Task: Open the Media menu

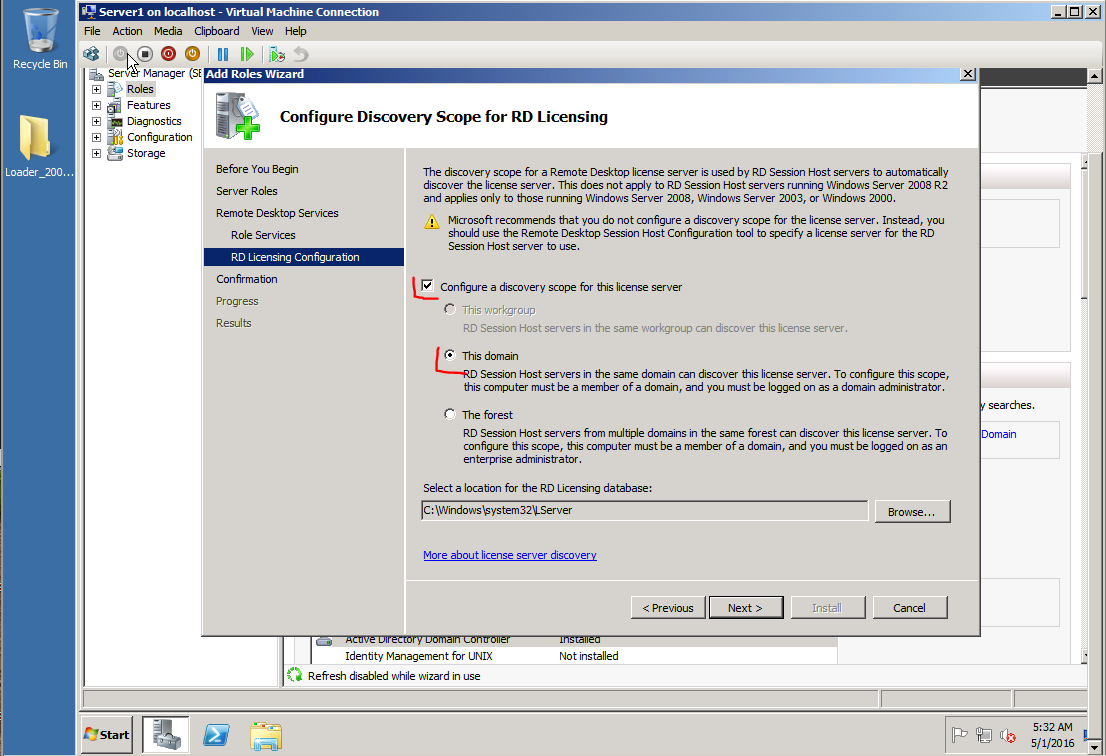Action: (x=168, y=31)
